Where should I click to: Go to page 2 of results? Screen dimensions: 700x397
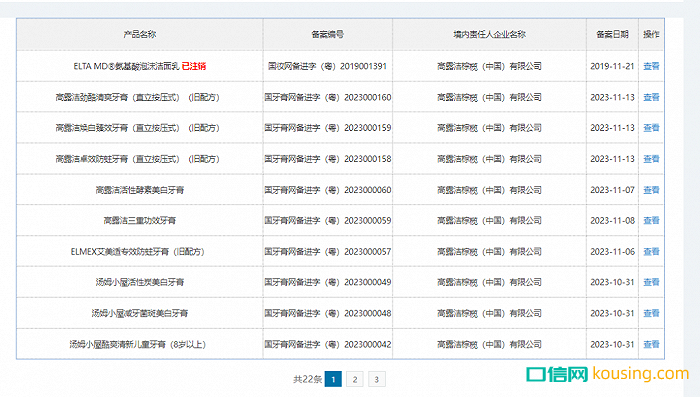tap(354, 379)
